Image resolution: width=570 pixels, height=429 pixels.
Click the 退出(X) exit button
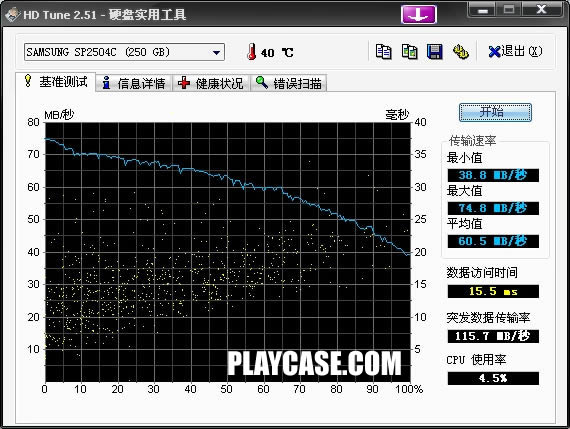[515, 52]
